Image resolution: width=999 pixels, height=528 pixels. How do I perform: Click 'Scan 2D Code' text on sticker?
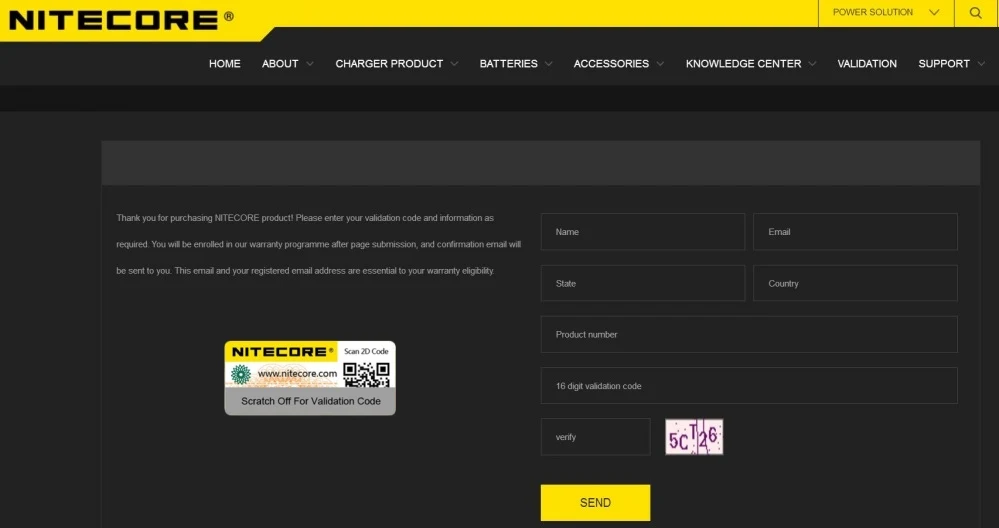click(x=366, y=352)
